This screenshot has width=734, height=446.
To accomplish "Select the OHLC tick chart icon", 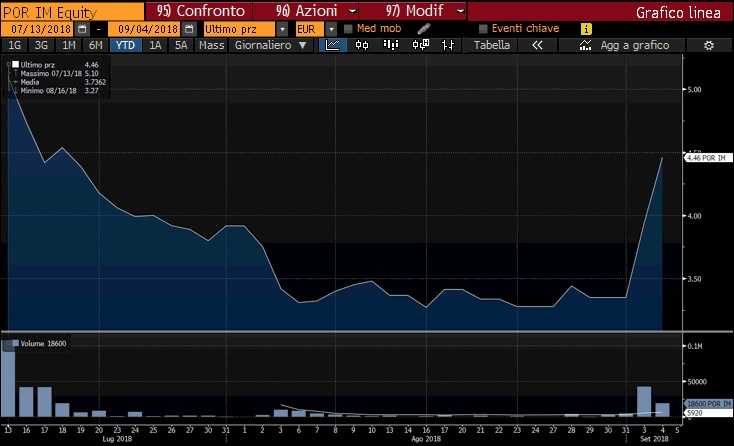I will point(448,45).
